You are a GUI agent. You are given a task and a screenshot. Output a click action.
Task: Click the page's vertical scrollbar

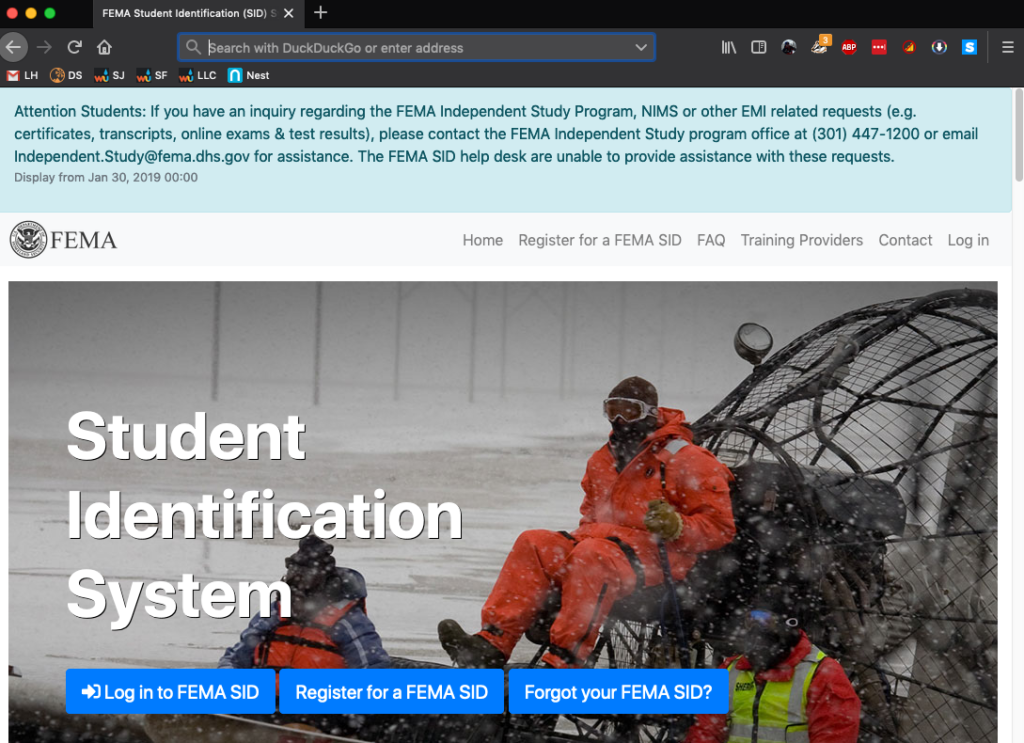click(1018, 140)
